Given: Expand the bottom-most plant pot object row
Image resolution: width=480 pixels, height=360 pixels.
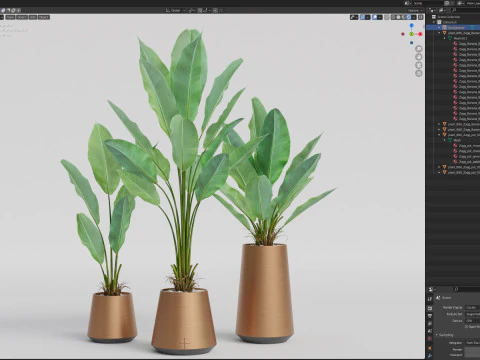Looking at the screenshot, I should [439, 172].
